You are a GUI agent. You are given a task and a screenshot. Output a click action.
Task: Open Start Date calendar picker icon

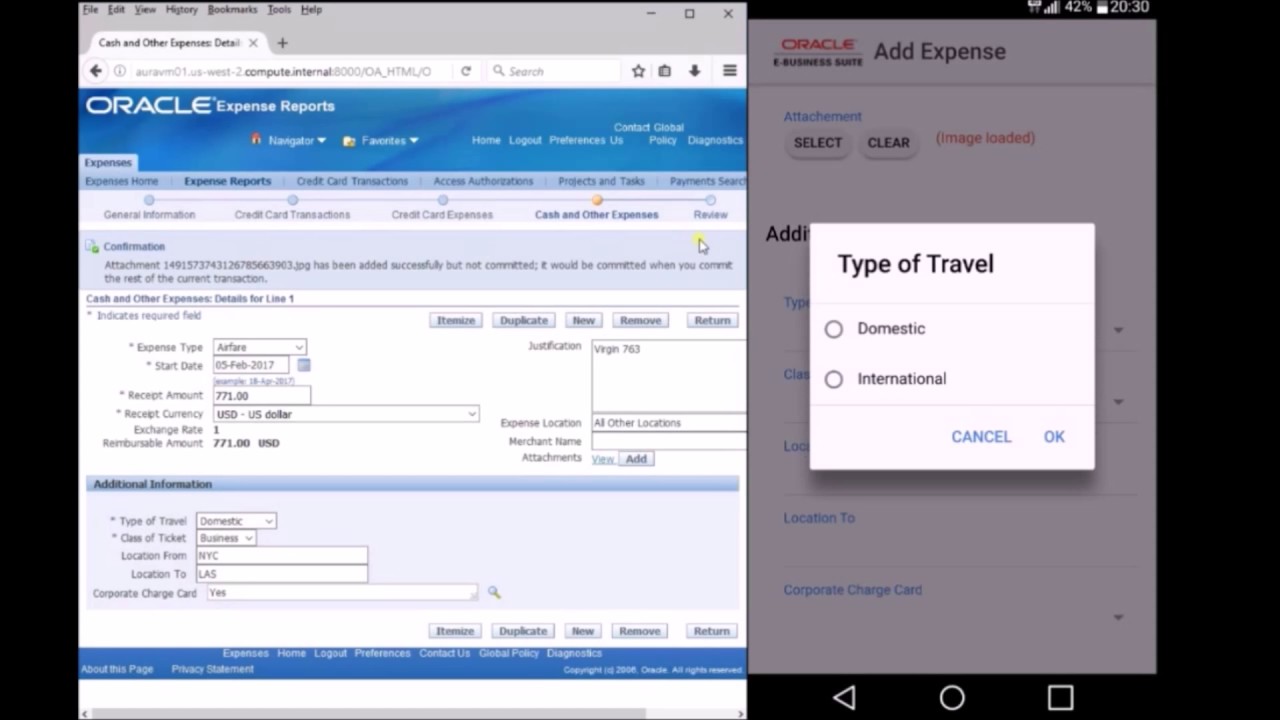pos(304,365)
